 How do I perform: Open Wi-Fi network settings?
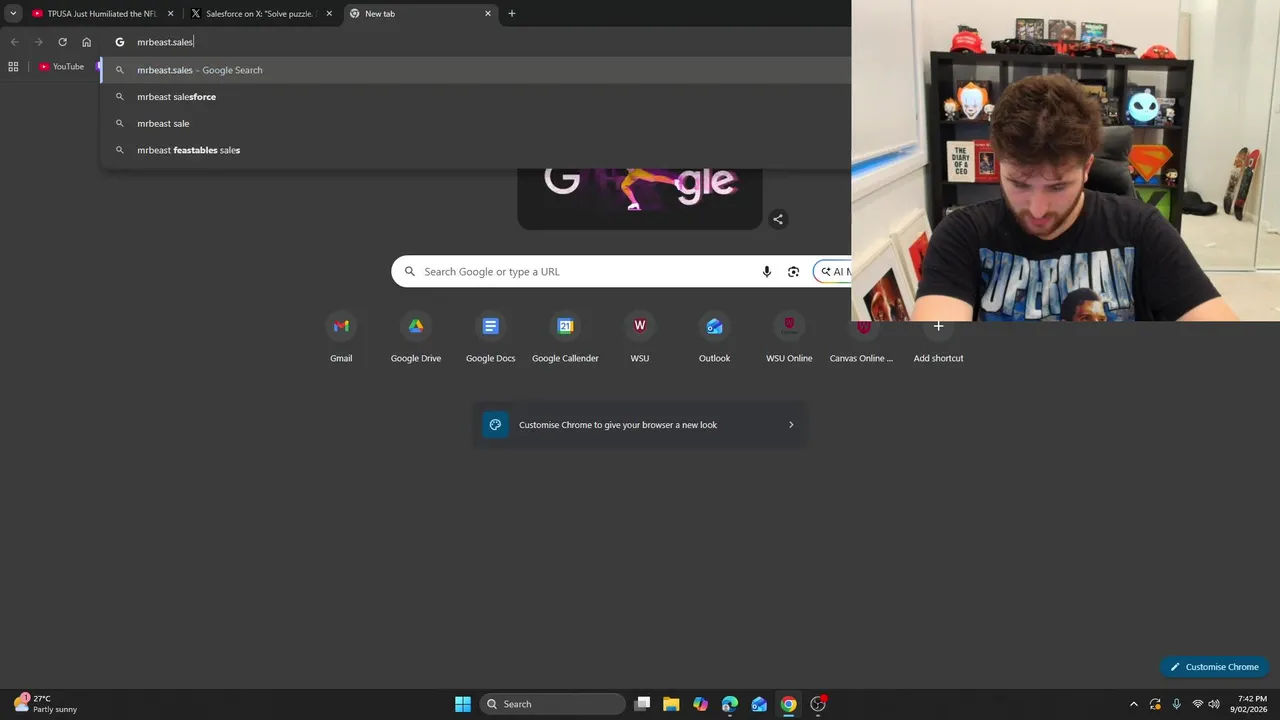tap(1198, 704)
